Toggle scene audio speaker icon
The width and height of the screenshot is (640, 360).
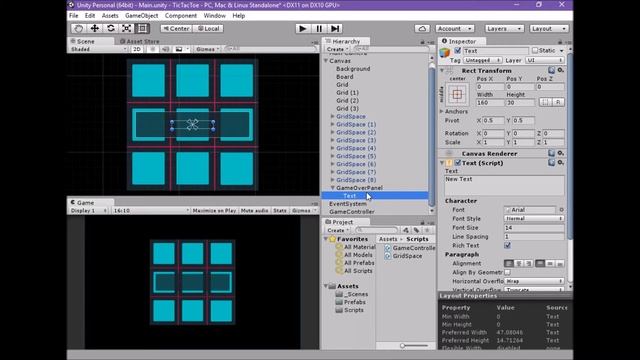[x=165, y=49]
